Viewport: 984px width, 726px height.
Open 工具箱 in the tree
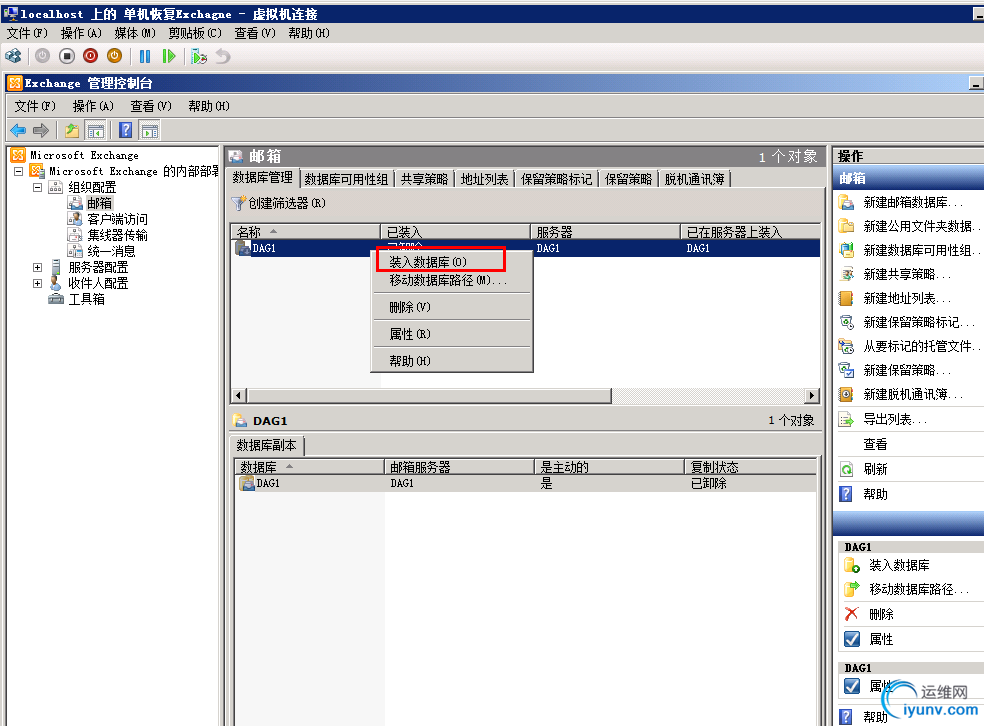(87, 299)
